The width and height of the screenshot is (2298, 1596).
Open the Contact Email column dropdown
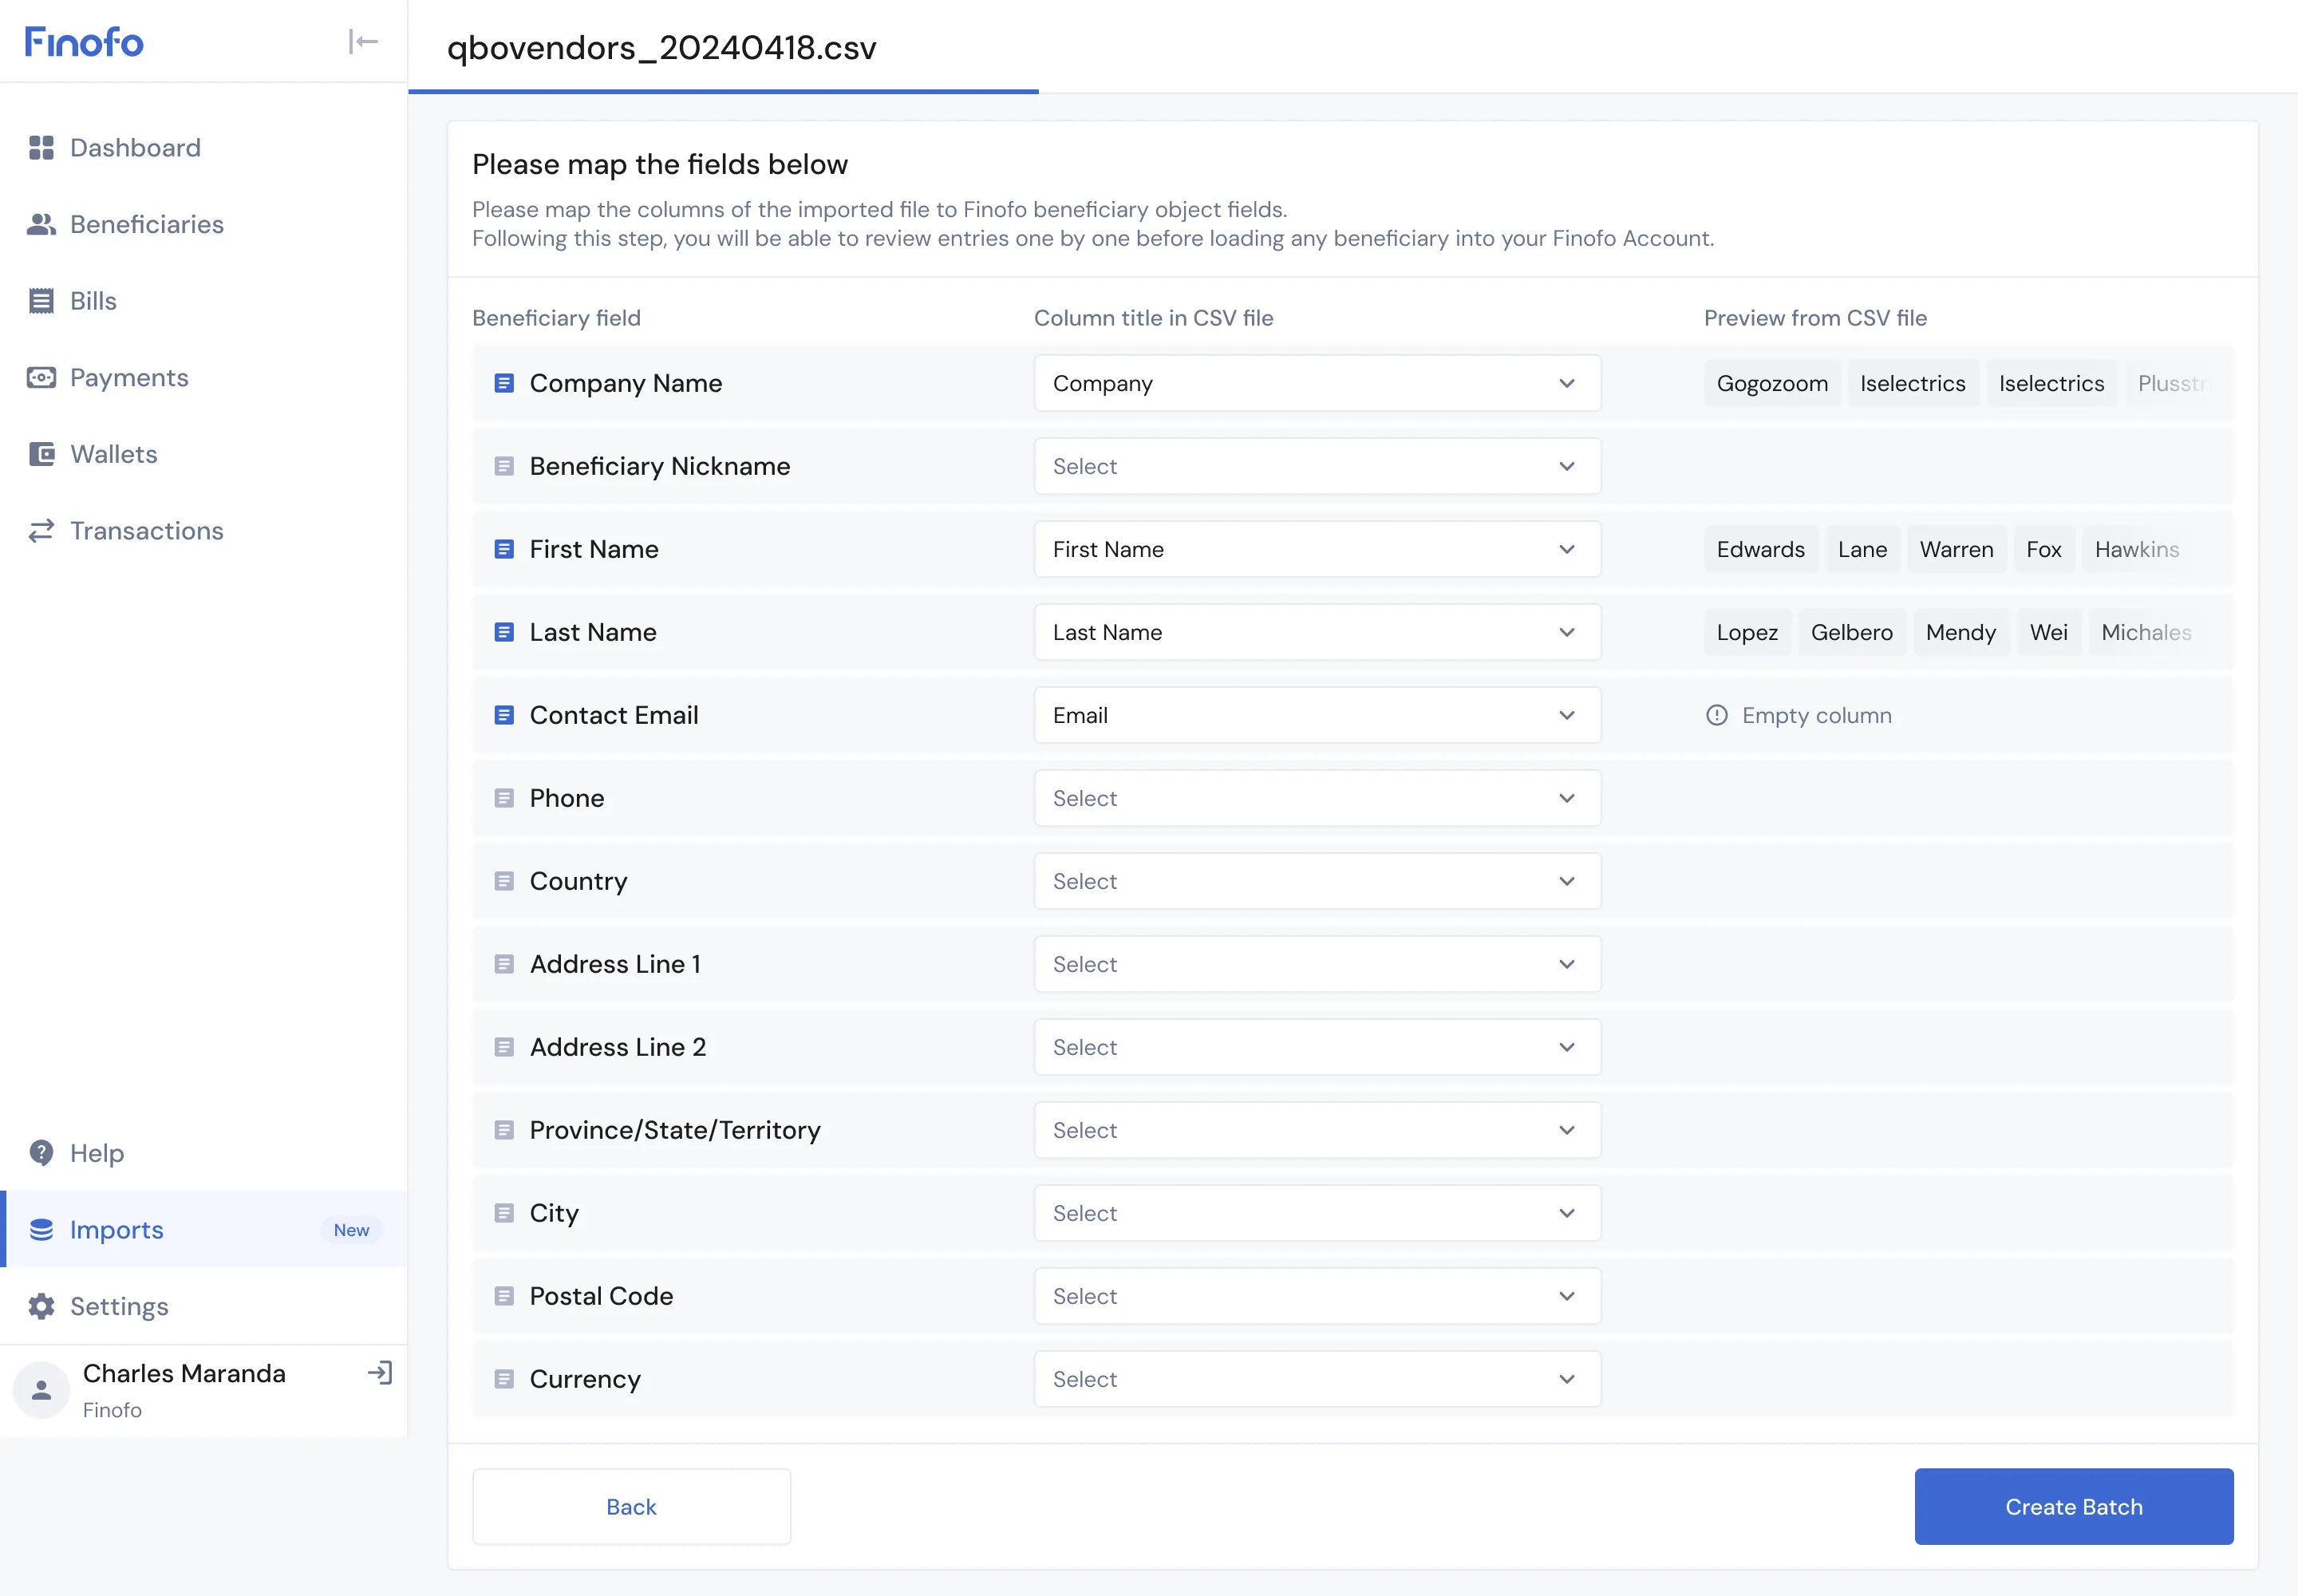click(1316, 715)
